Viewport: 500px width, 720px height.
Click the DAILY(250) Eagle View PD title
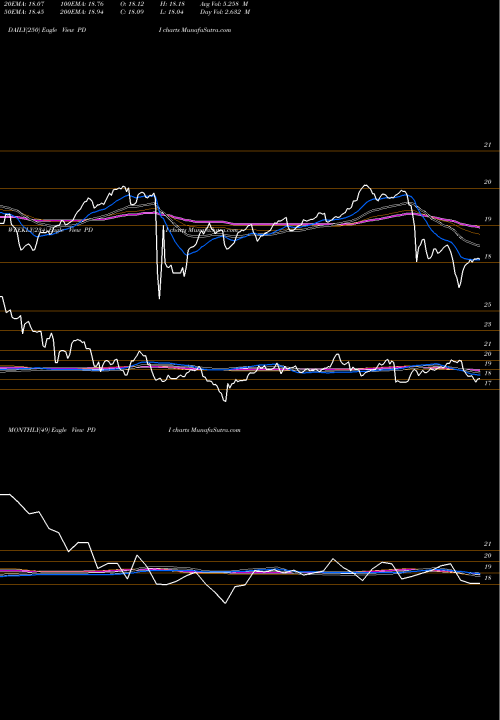[47, 30]
